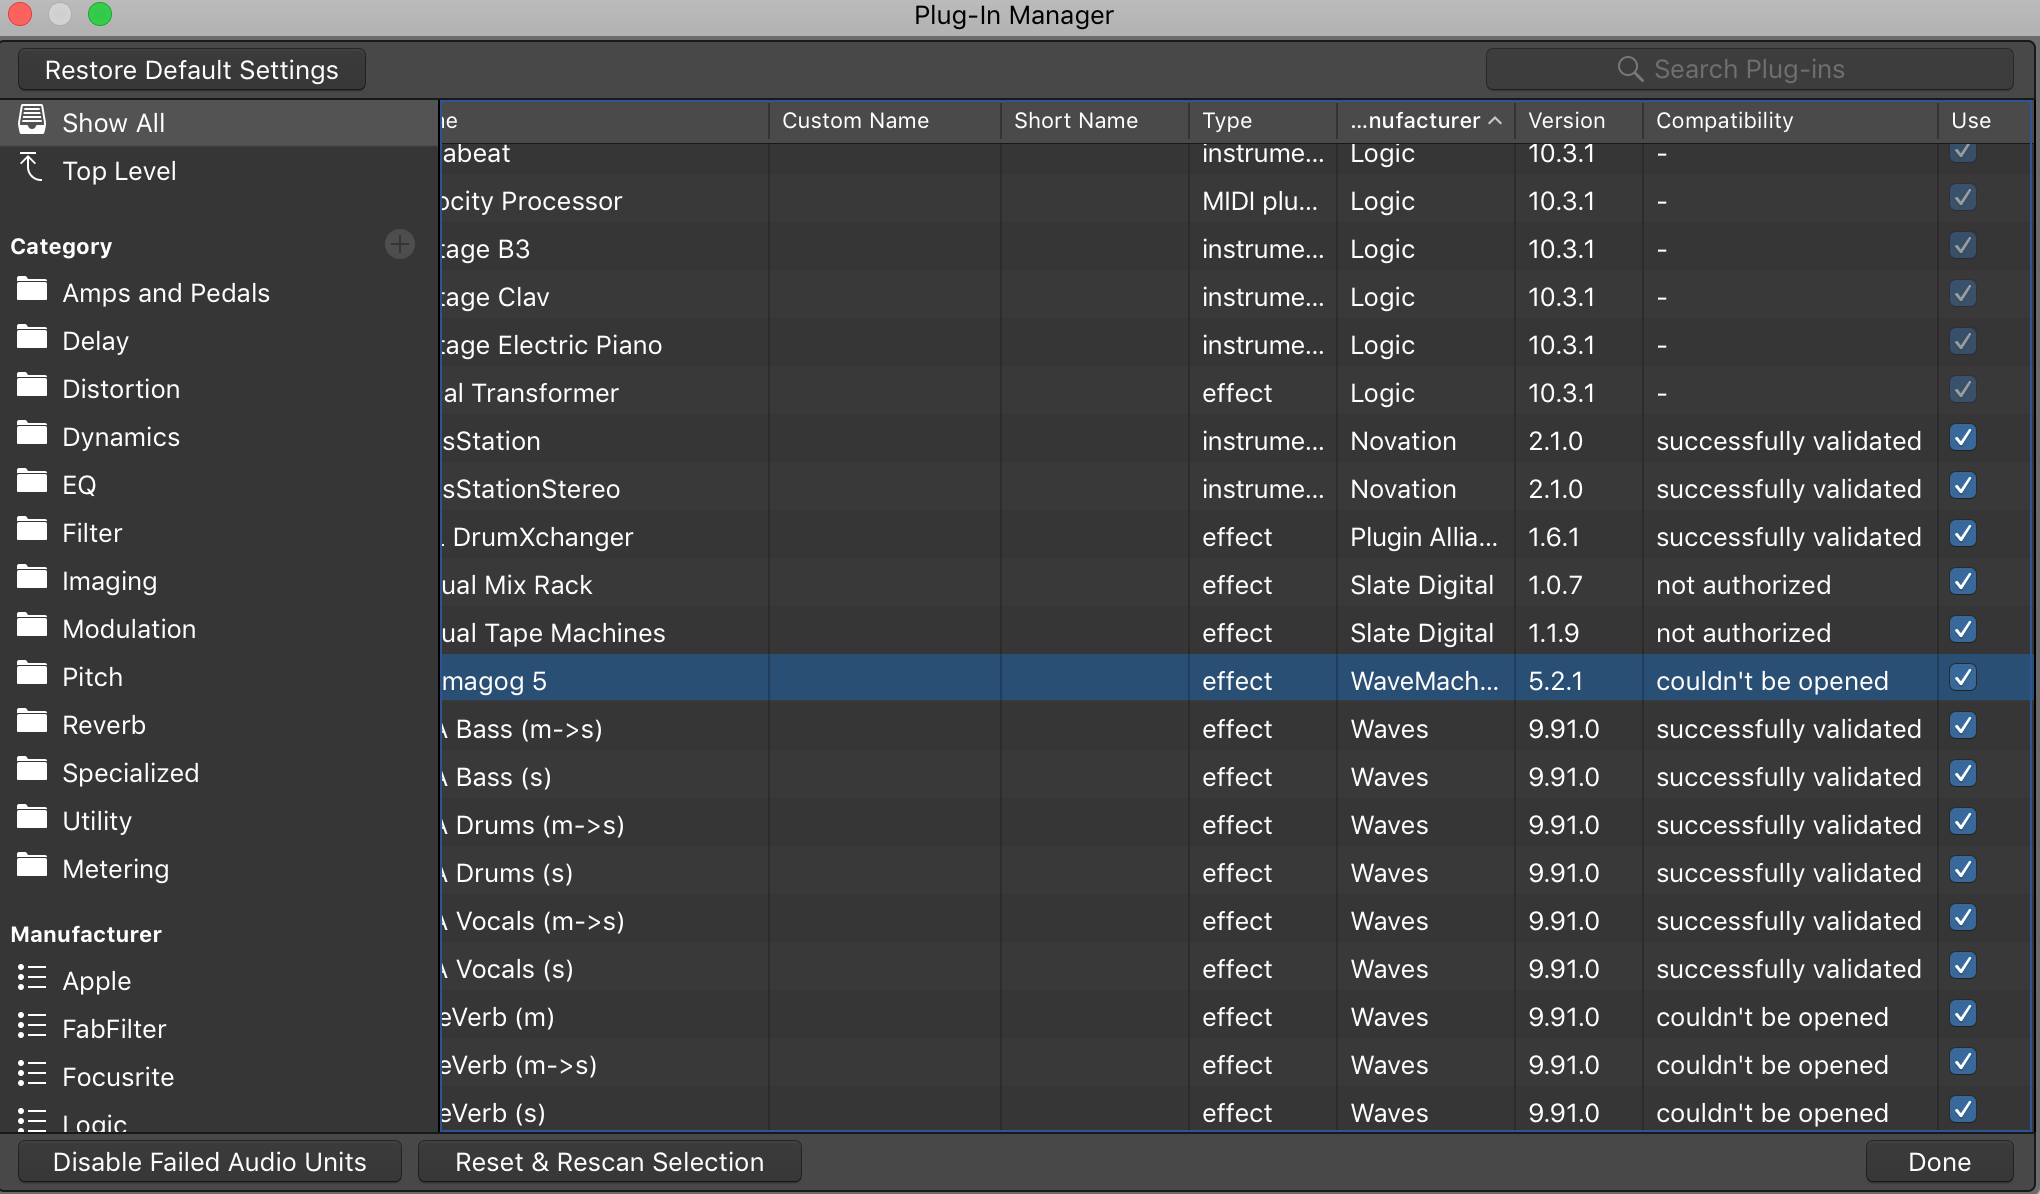
Task: Click the Reverb category folder icon
Action: (31, 724)
